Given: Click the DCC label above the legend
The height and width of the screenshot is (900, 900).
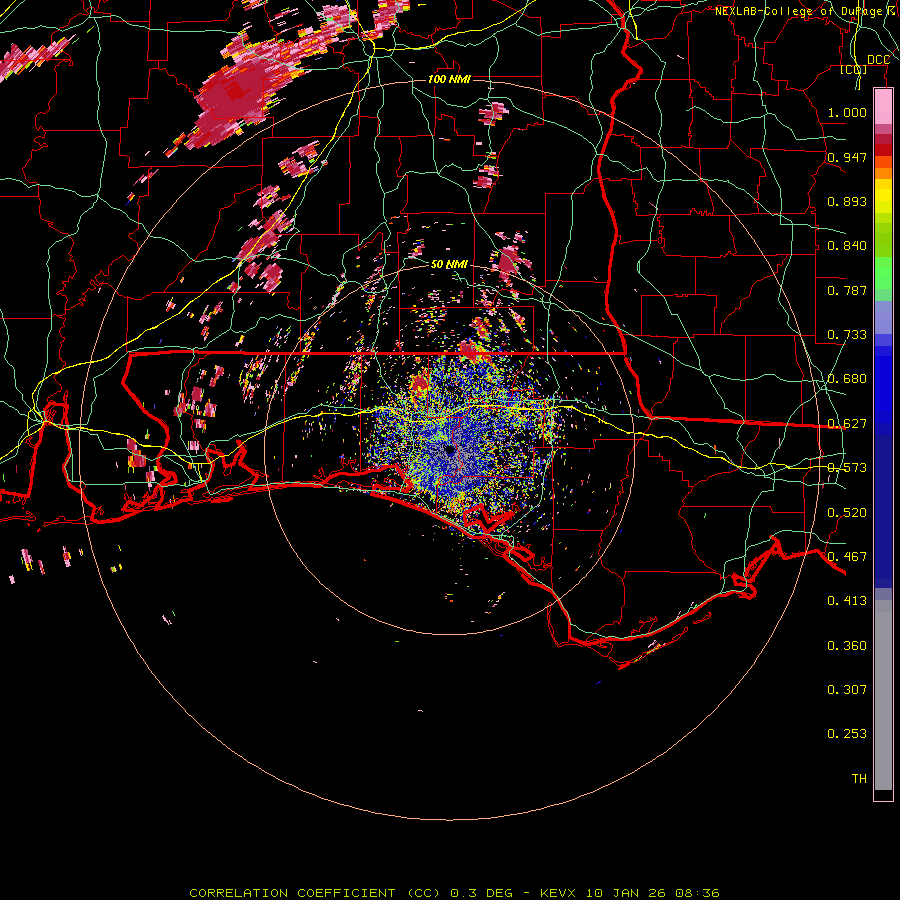Looking at the screenshot, I should [878, 60].
